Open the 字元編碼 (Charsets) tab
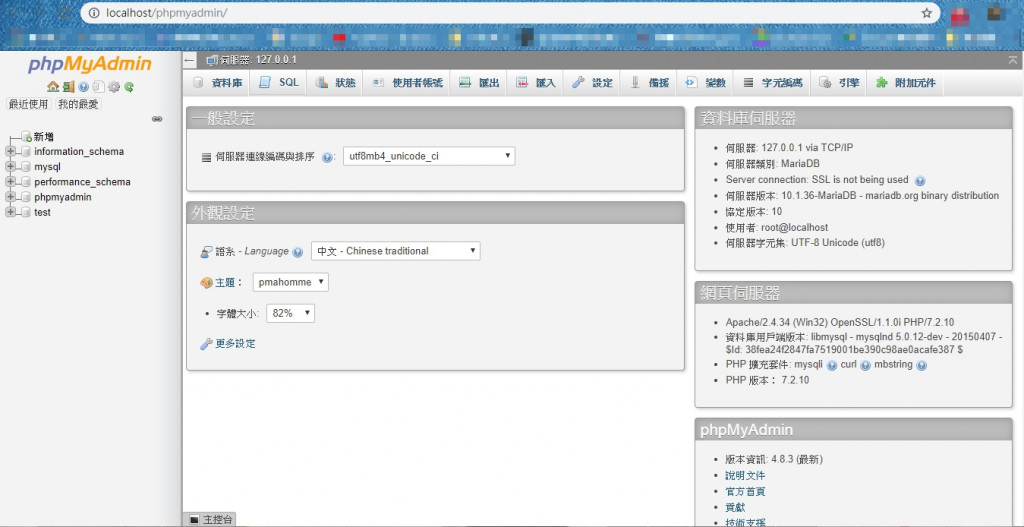This screenshot has width=1024, height=527. (773, 83)
